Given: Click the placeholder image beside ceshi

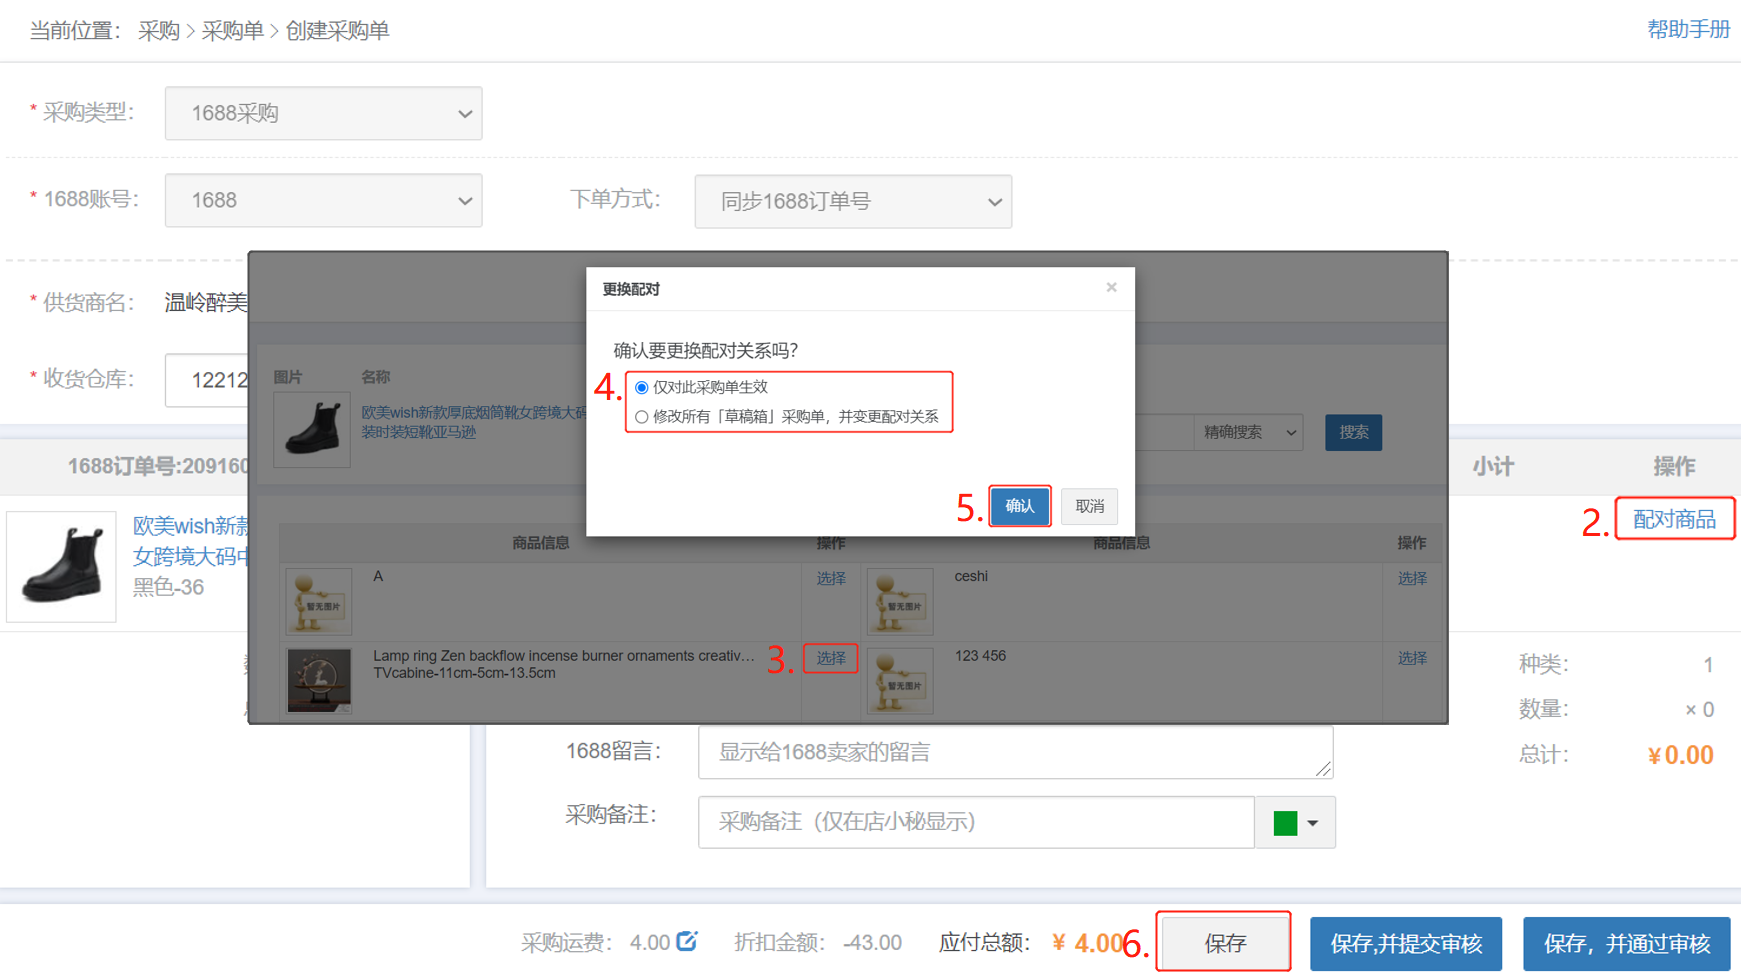Looking at the screenshot, I should (x=900, y=602).
